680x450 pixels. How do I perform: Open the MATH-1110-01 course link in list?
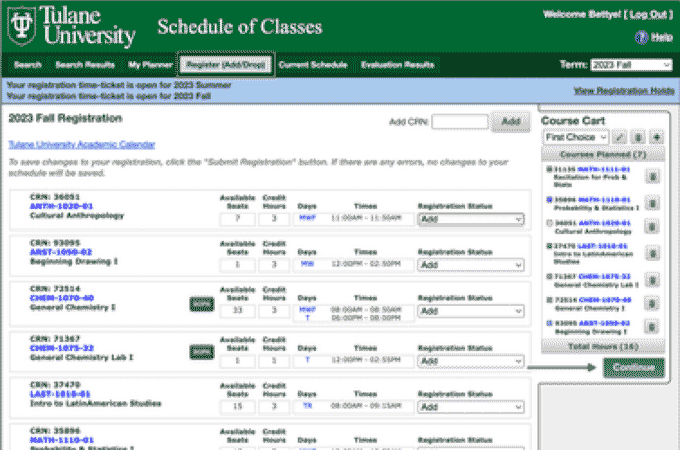tap(62, 440)
